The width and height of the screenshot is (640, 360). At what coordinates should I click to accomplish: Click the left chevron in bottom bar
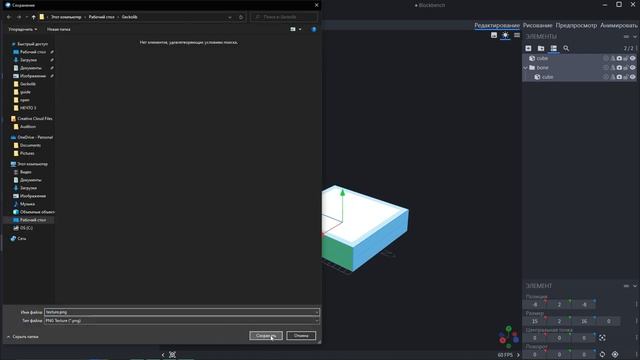(x=163, y=355)
